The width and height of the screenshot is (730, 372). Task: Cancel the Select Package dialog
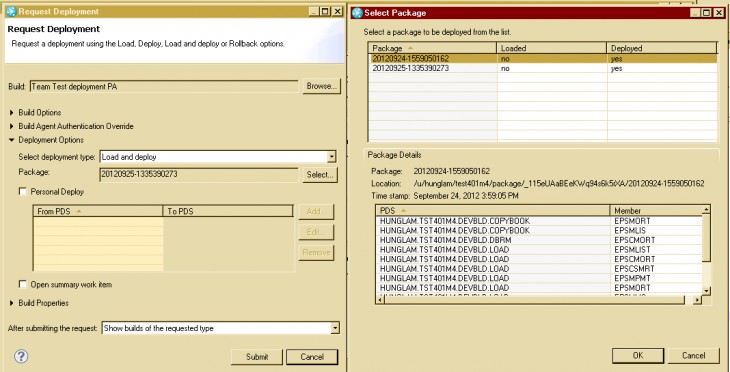tap(694, 355)
